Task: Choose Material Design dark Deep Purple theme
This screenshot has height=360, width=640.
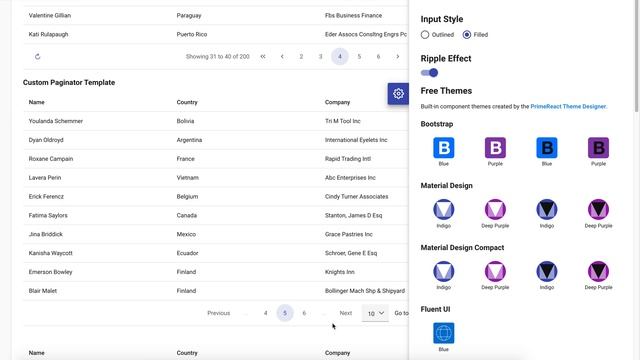Action: click(x=598, y=209)
